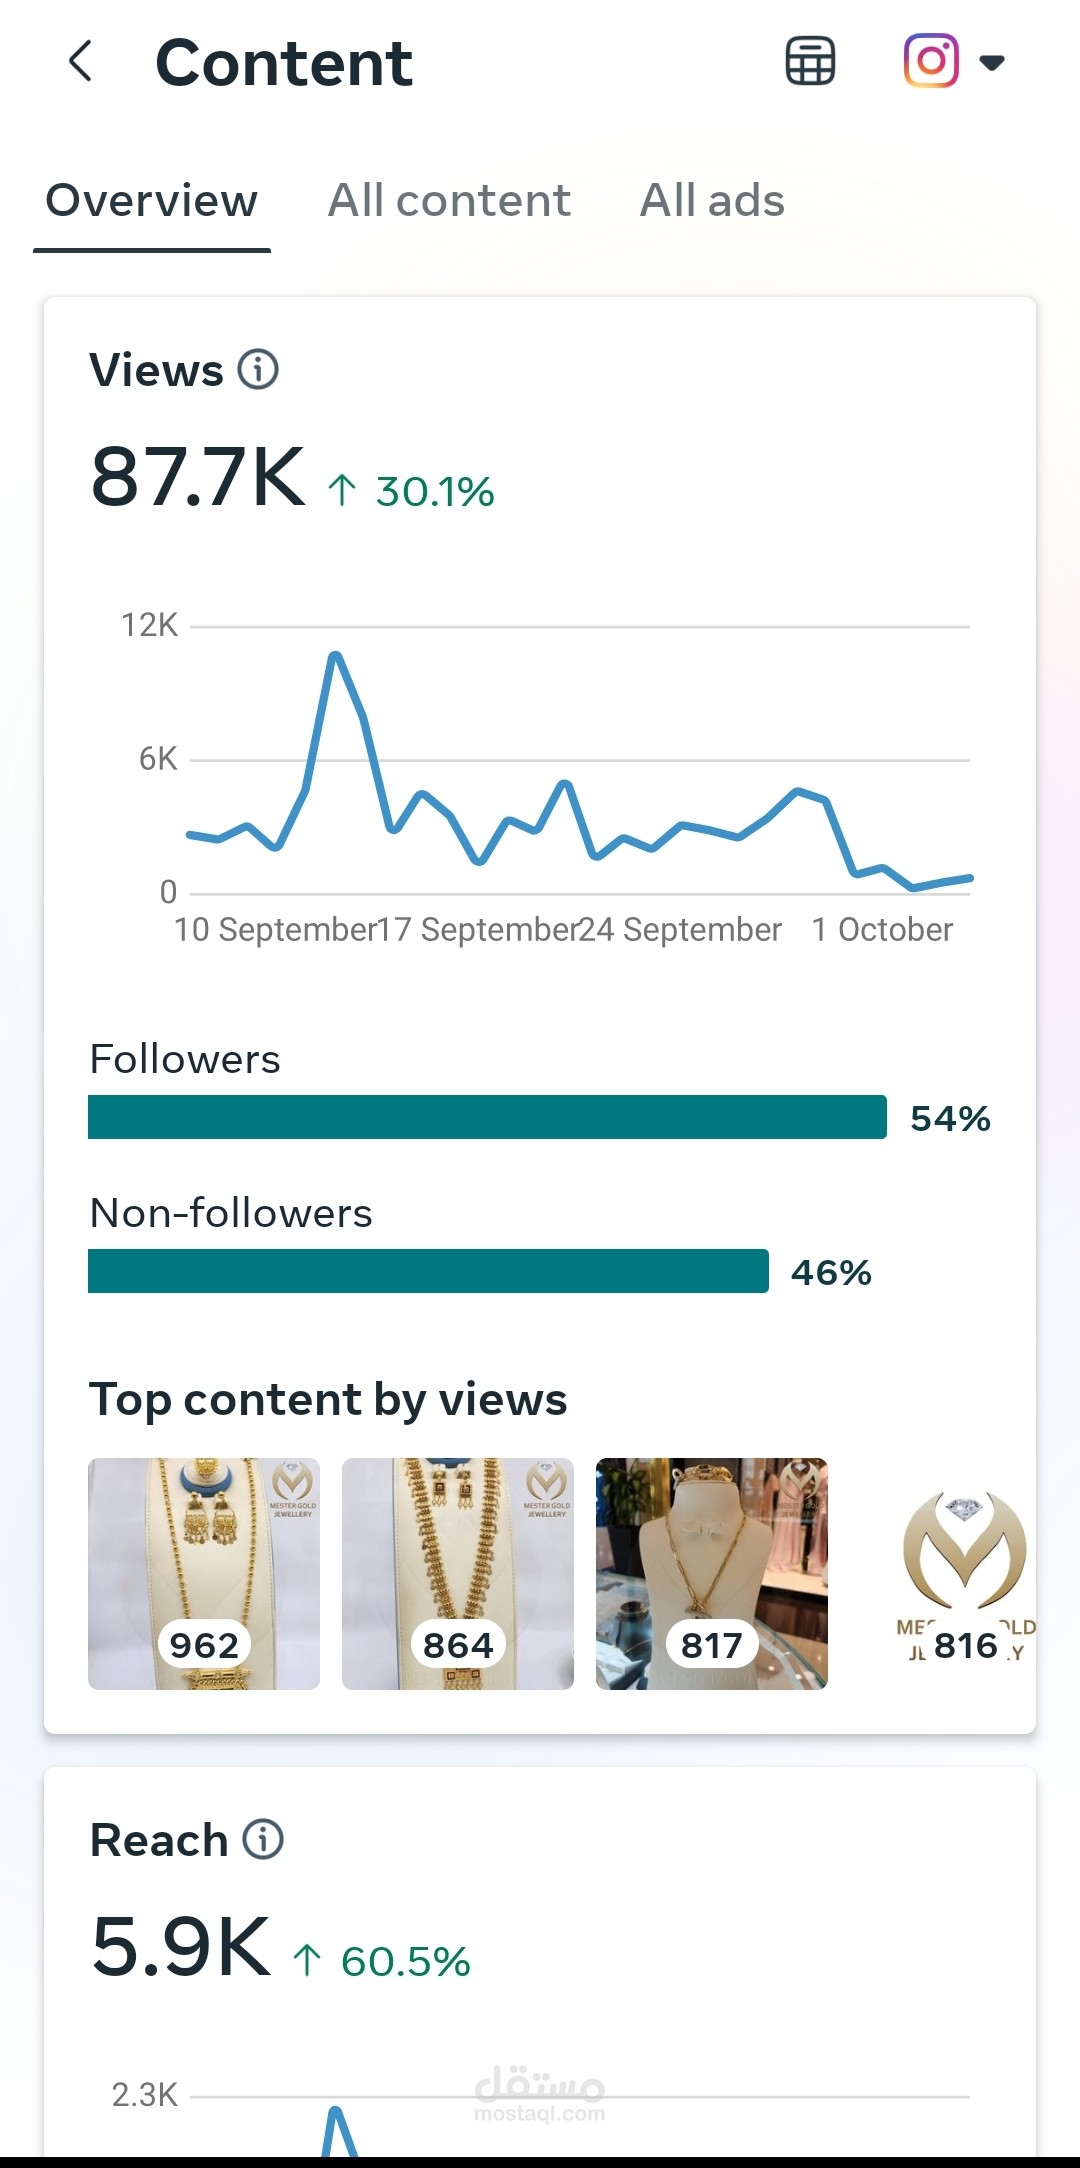Viewport: 1080px width, 2168px height.
Task: Open logo post with 816 views
Action: click(965, 1573)
